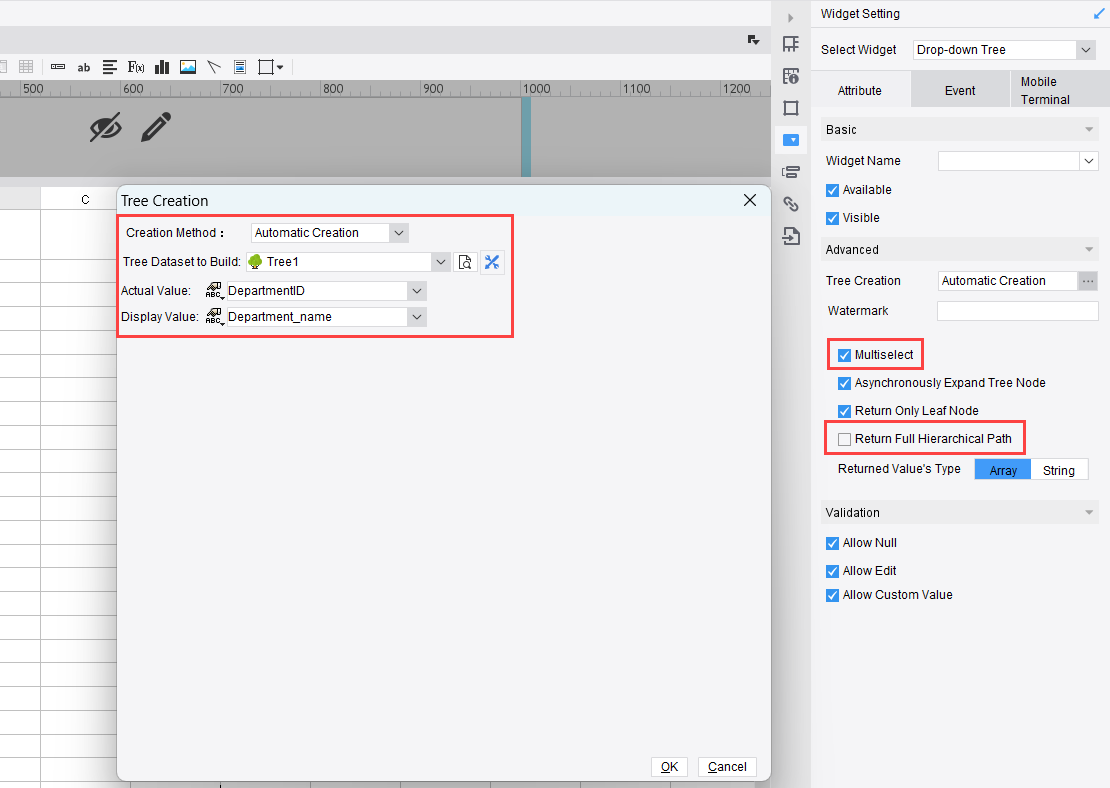Click the highlighted widget panel icon in sidebar
Image resolution: width=1110 pixels, height=788 pixels.
pos(791,140)
